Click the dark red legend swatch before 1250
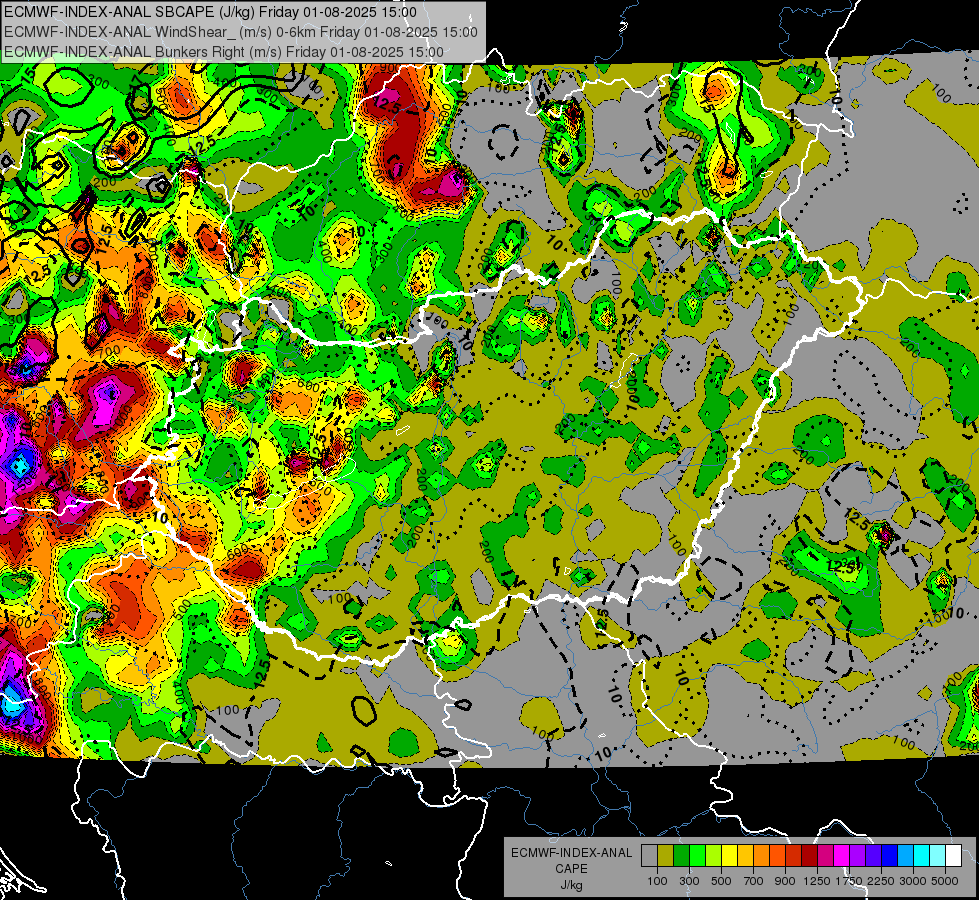 click(x=810, y=855)
